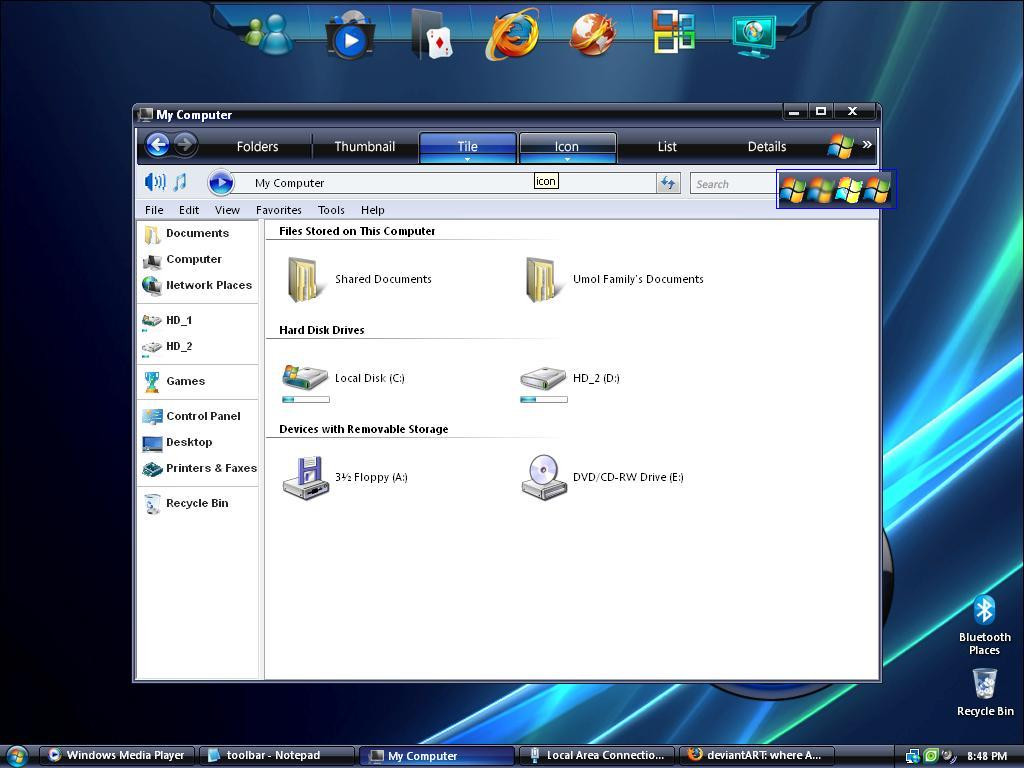1024x768 pixels.
Task: Select HD_2 (D:) drive
Action: coord(569,379)
